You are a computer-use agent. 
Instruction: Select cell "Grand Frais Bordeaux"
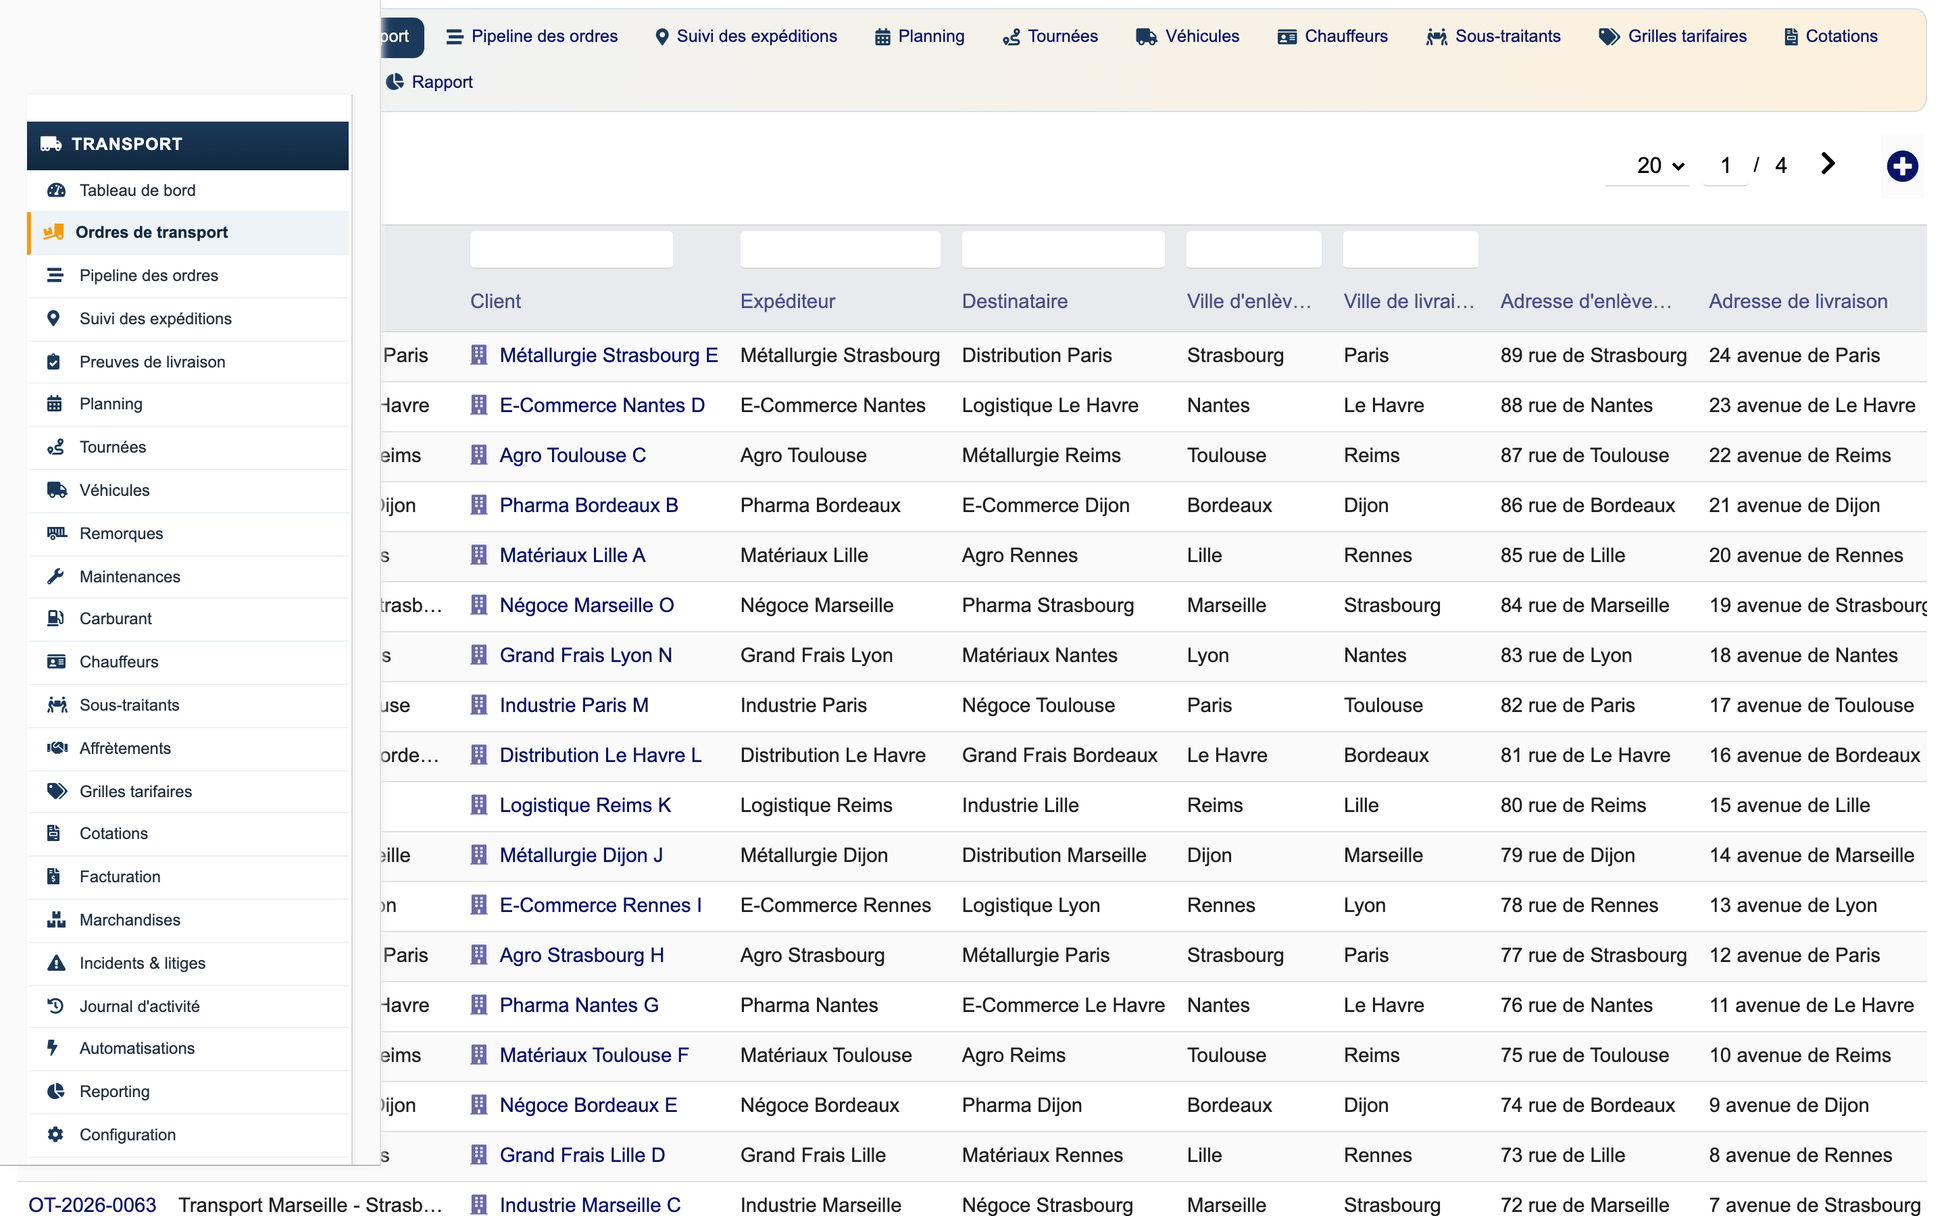tap(1059, 755)
